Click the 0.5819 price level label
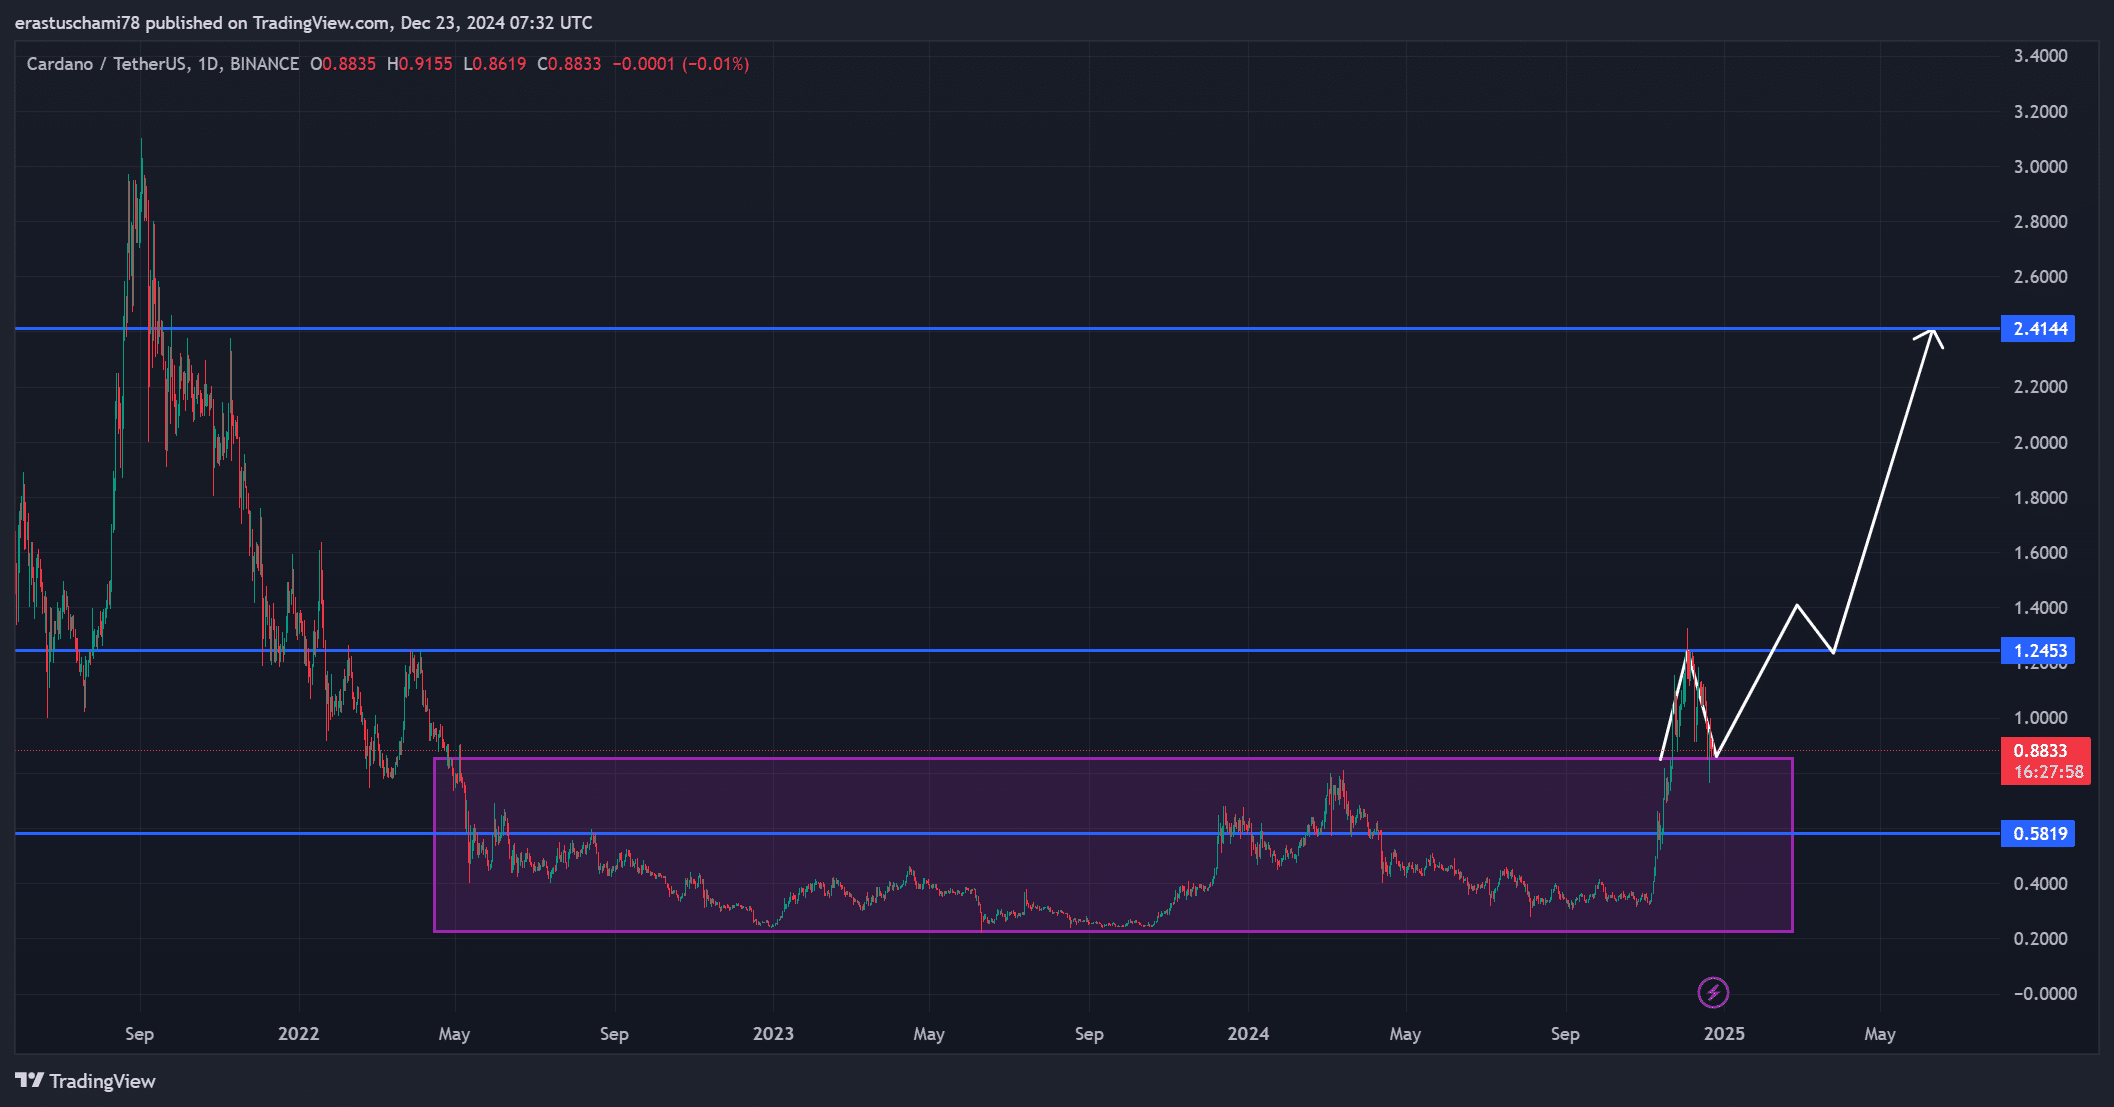Viewport: 2114px width, 1107px height. tap(2038, 834)
